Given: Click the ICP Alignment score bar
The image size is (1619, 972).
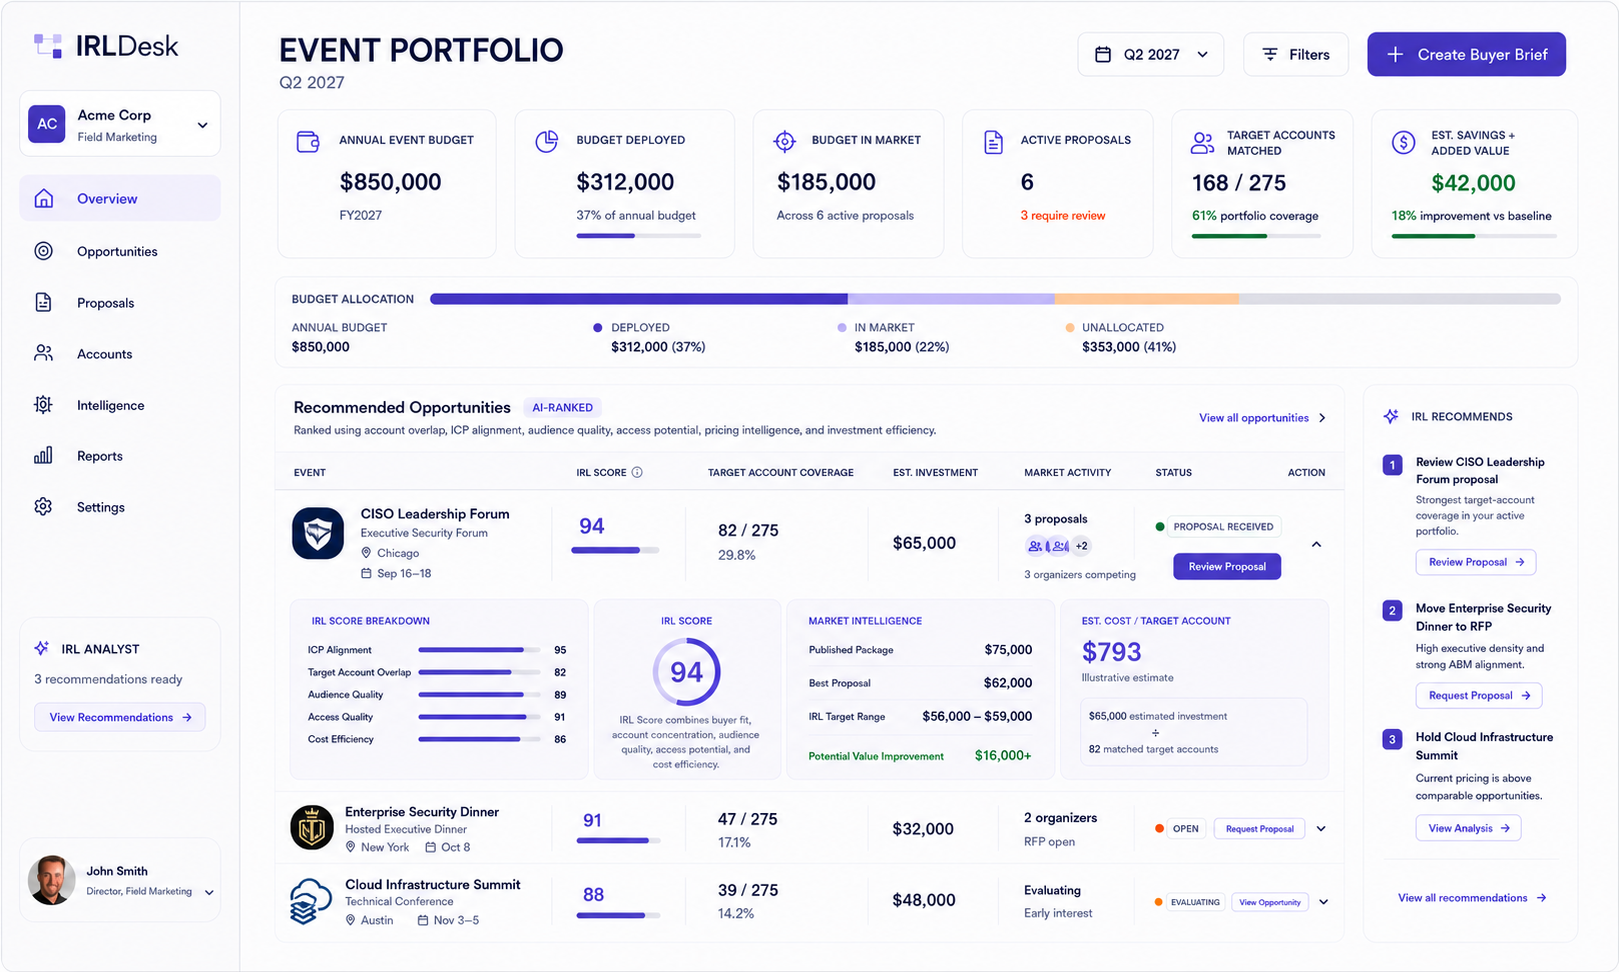Looking at the screenshot, I should (479, 650).
